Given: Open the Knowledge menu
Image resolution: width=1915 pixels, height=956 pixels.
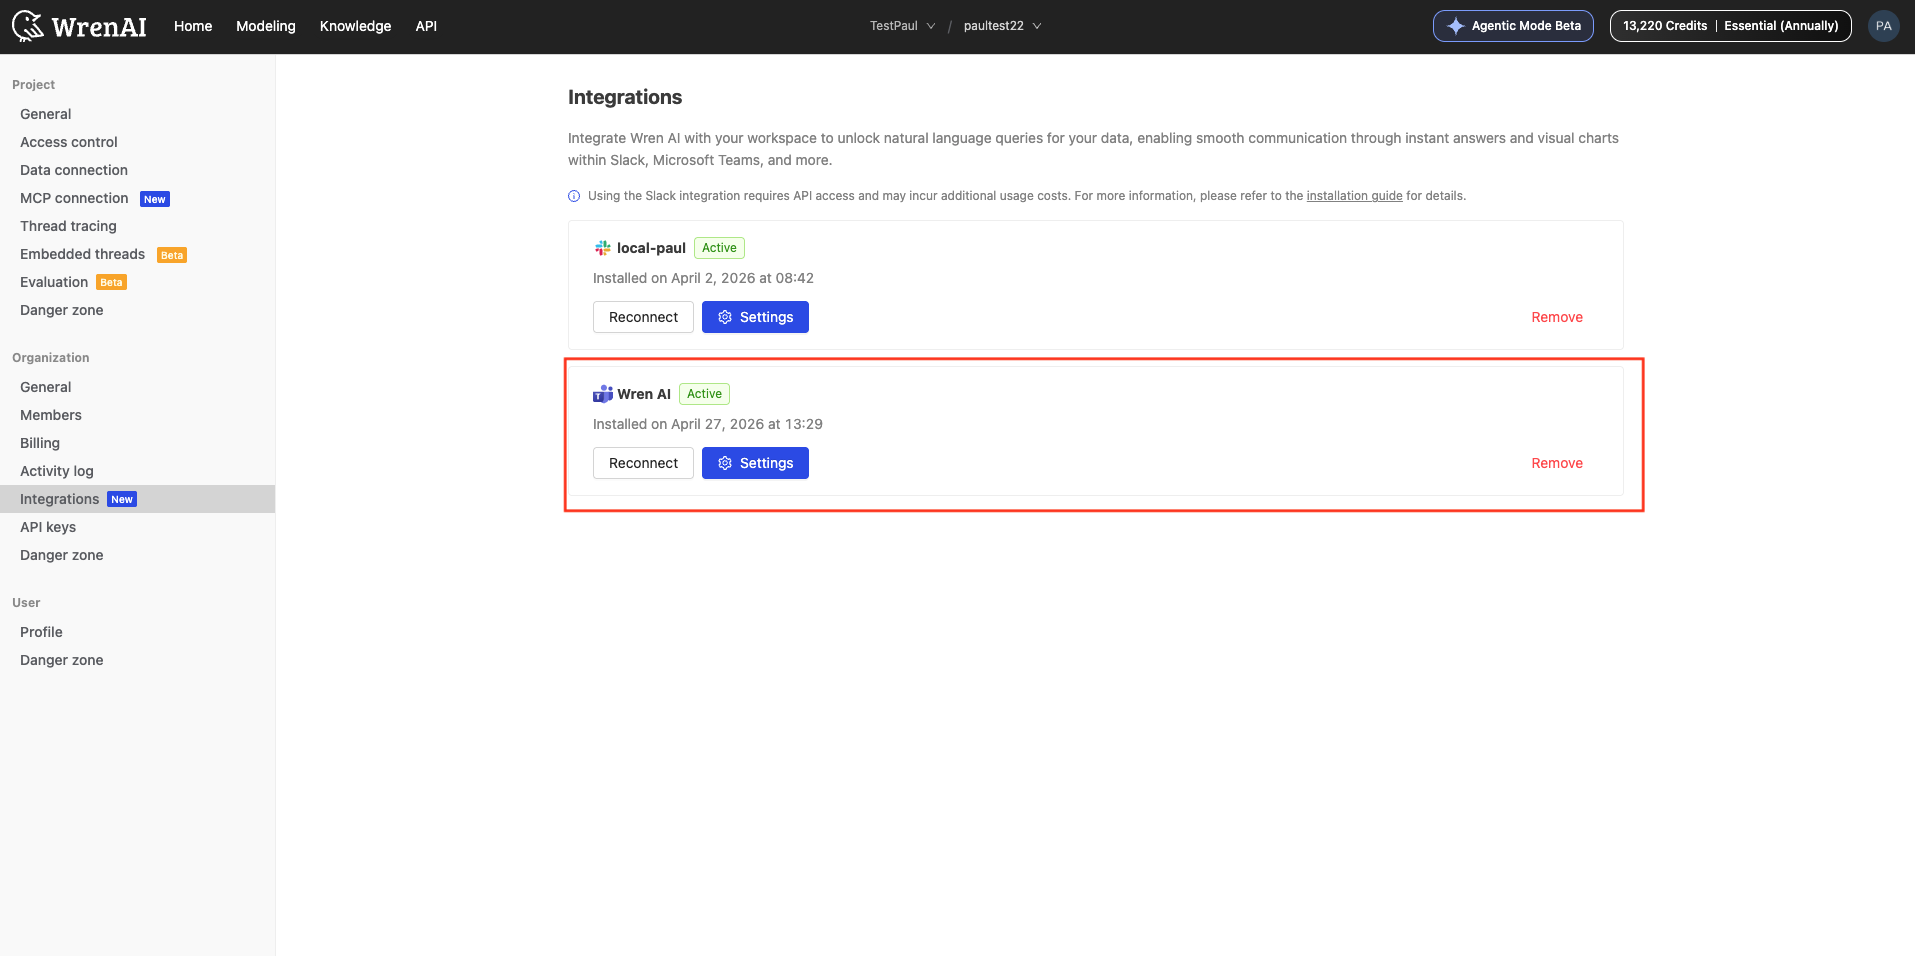Looking at the screenshot, I should click(x=355, y=26).
